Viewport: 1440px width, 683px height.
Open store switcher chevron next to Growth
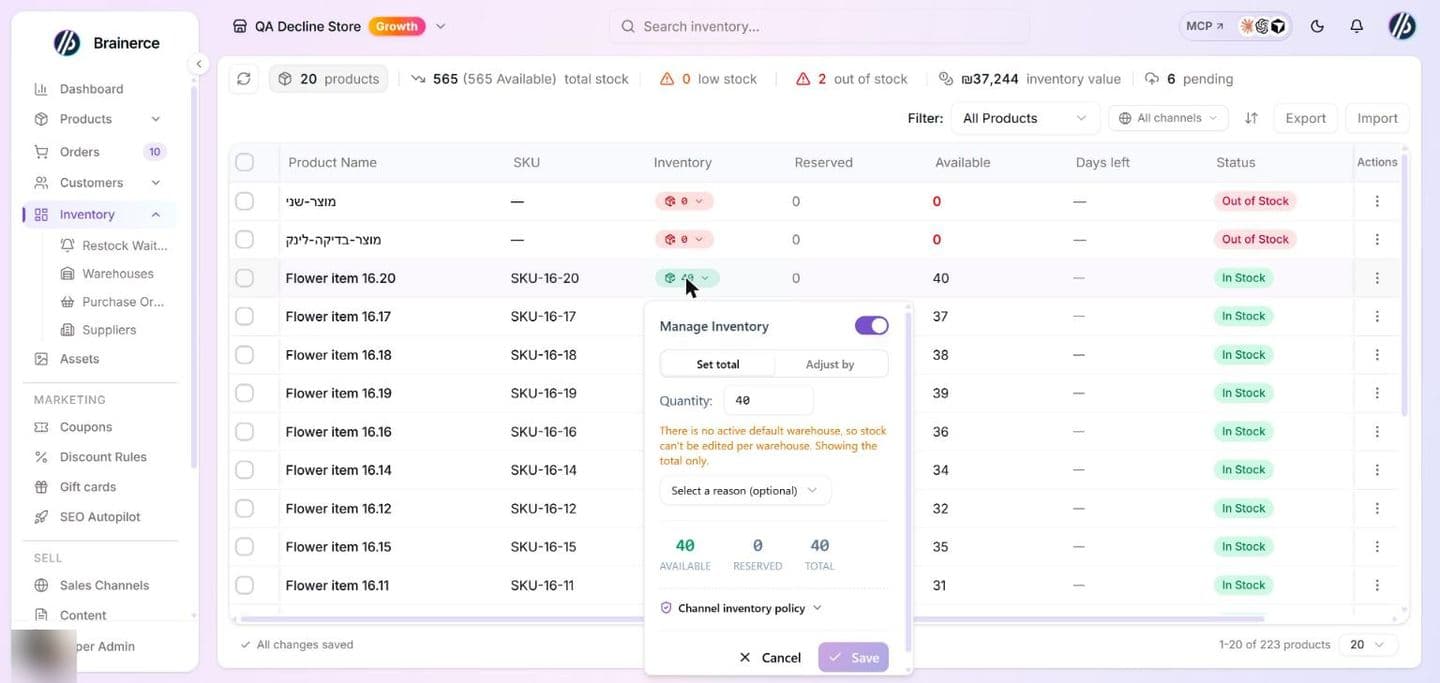(x=441, y=26)
